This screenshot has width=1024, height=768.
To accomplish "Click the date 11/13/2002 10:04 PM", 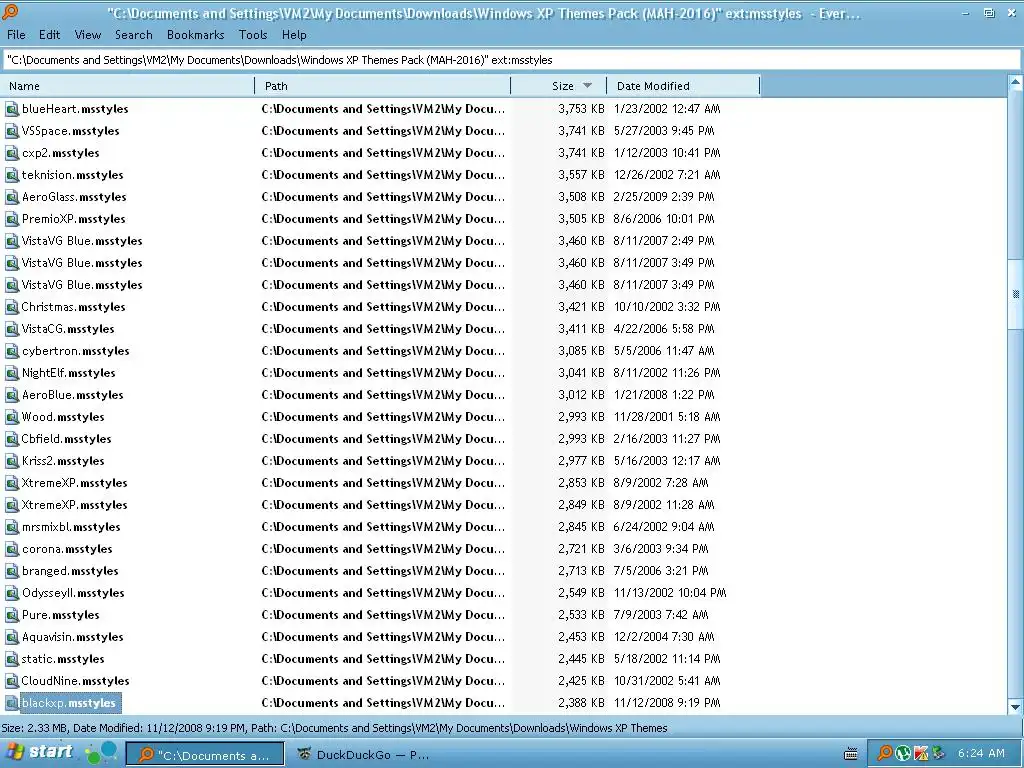I will pyautogui.click(x=670, y=593).
